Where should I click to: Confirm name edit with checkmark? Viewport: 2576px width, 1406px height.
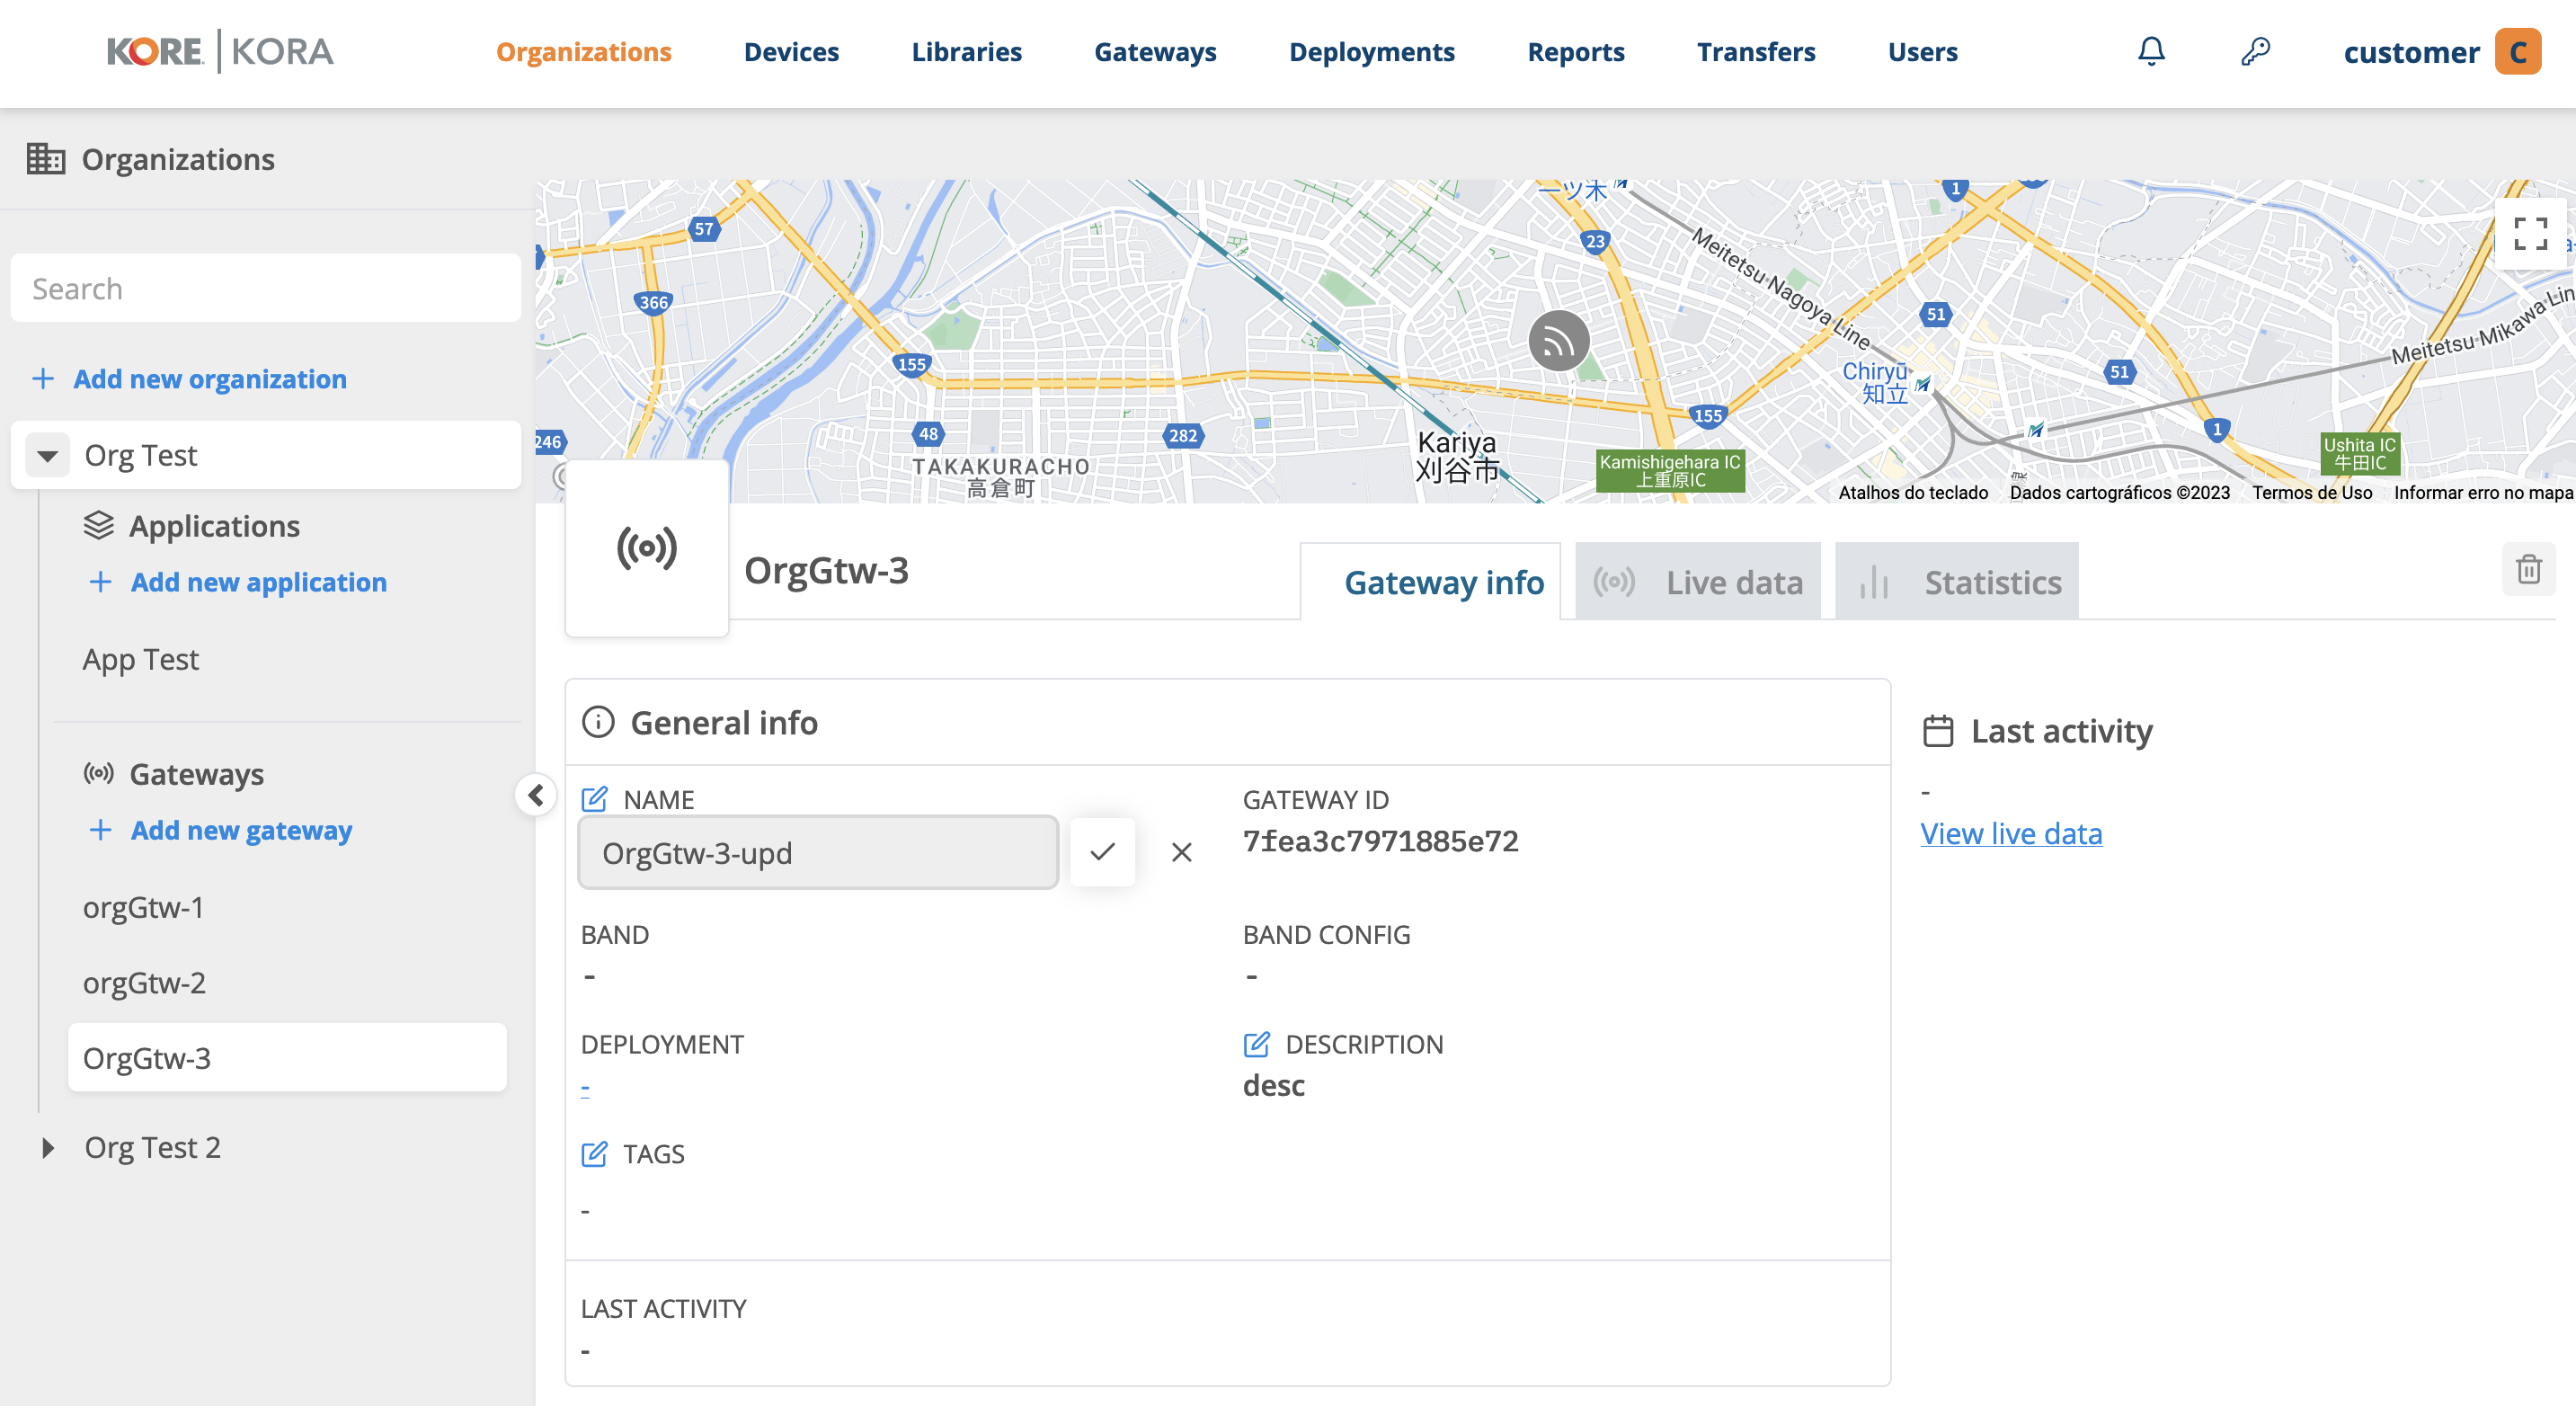click(x=1102, y=852)
